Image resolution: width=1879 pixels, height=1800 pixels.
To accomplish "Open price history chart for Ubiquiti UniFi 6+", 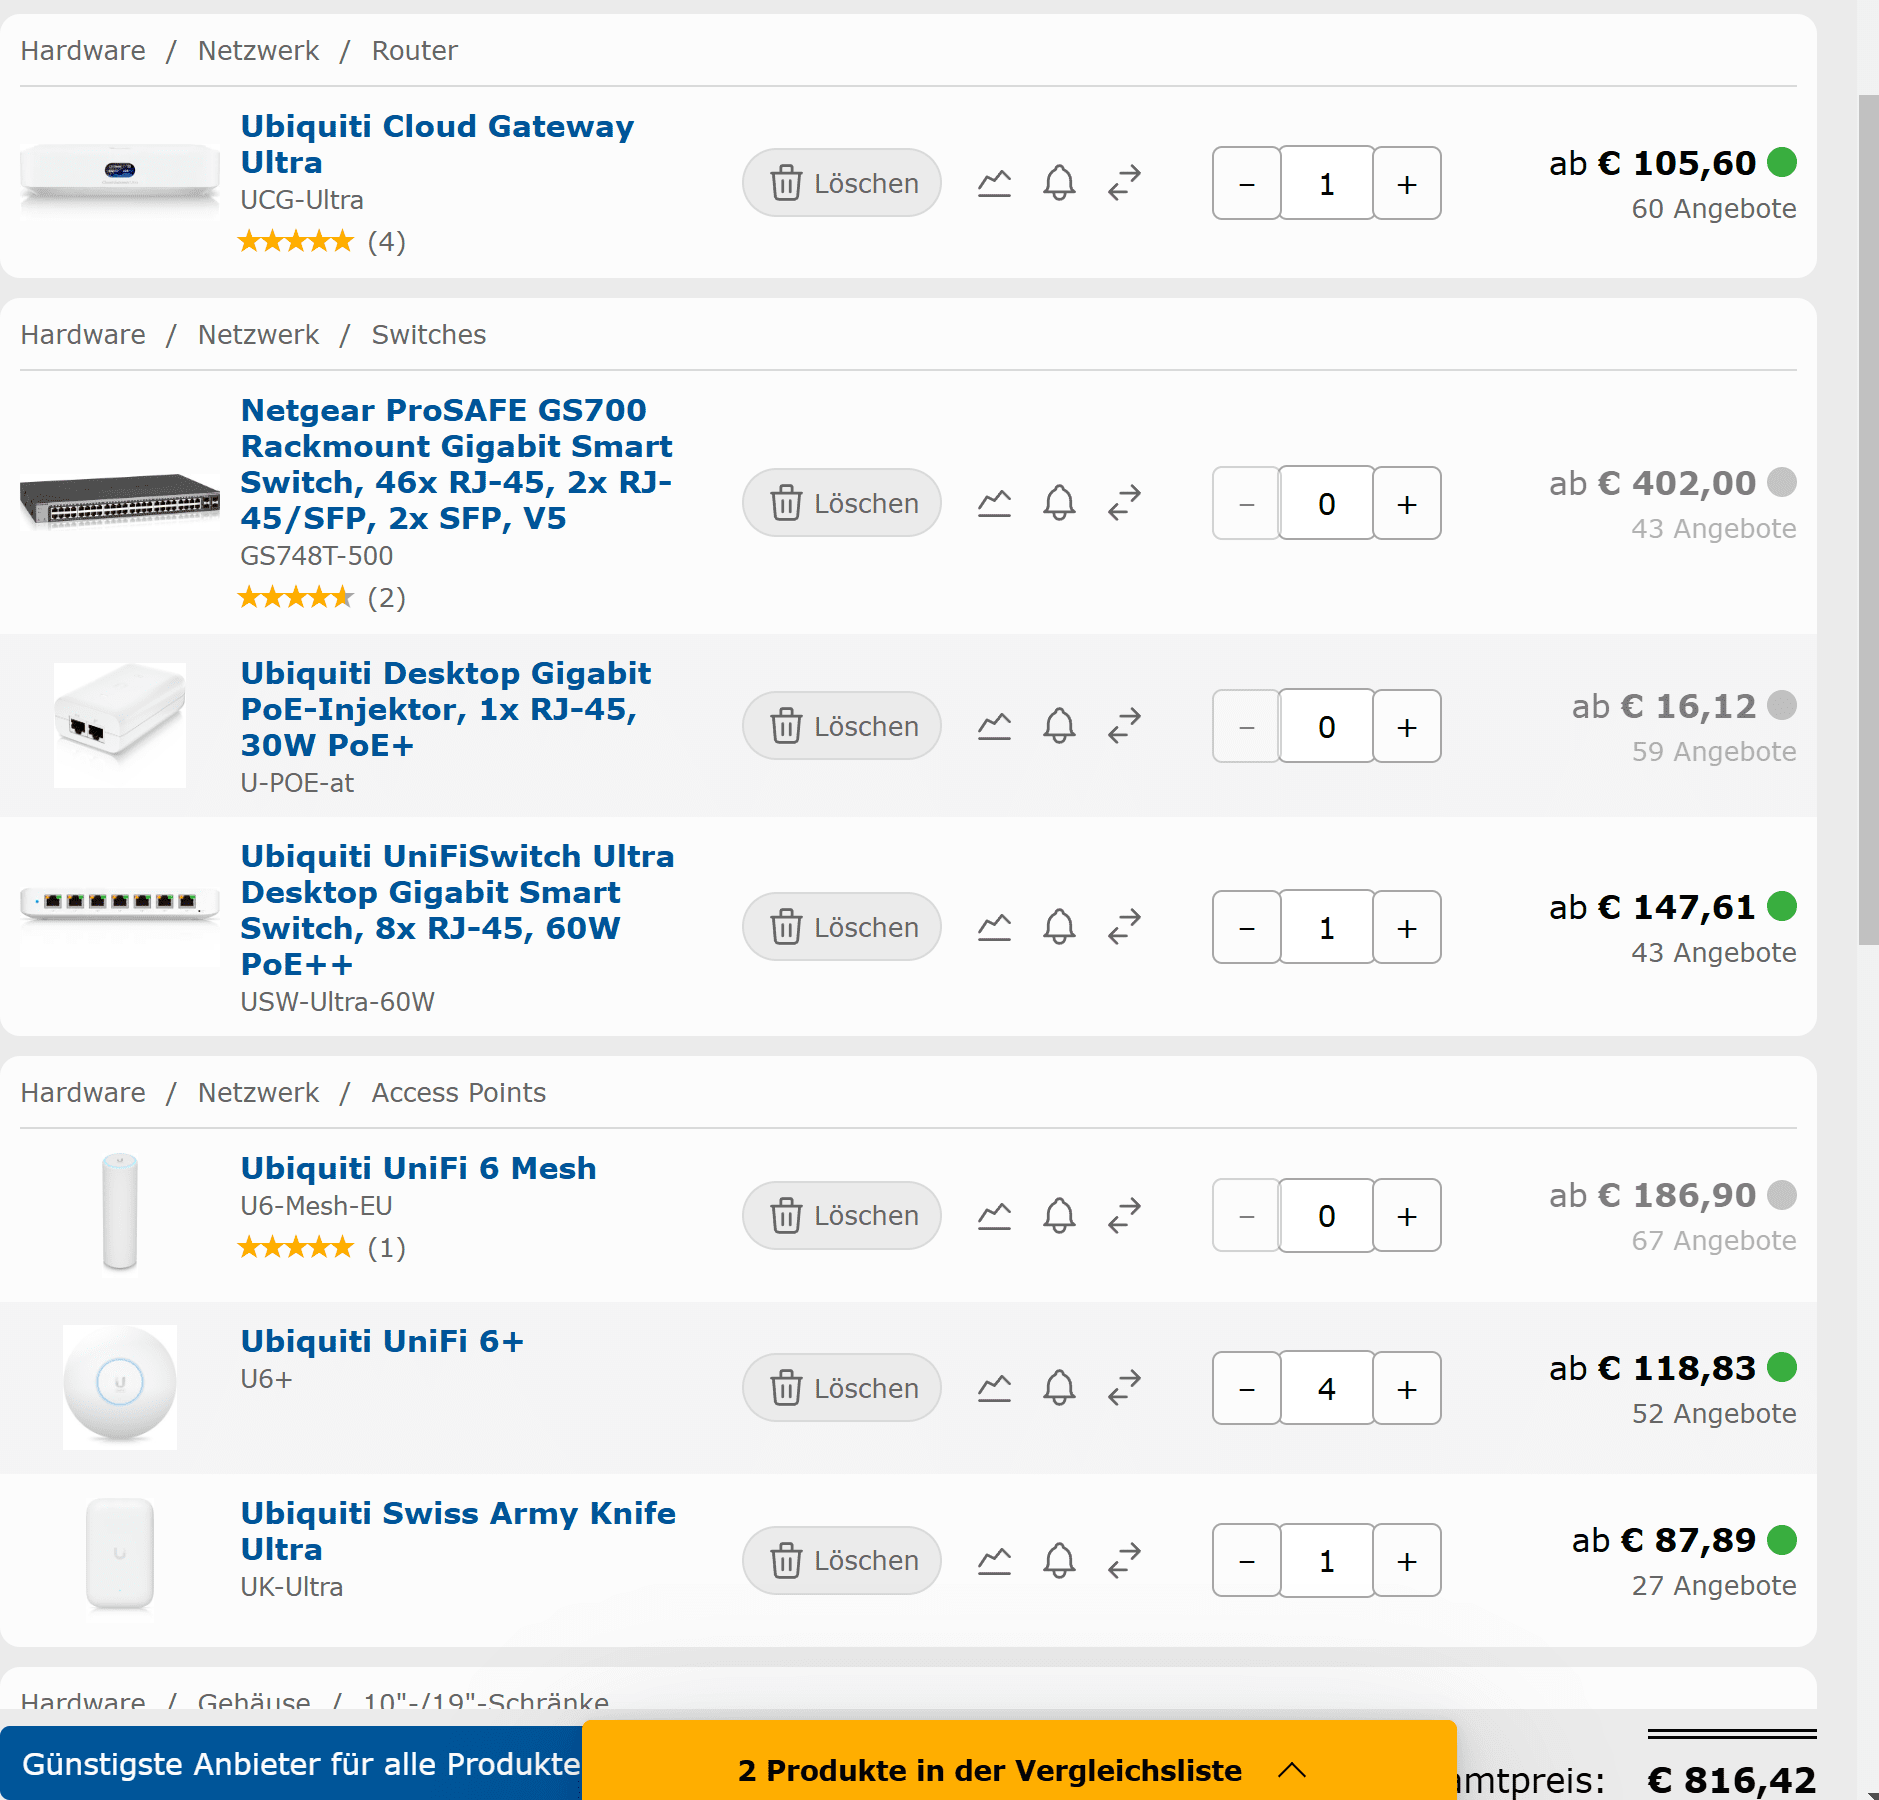I will point(994,1388).
